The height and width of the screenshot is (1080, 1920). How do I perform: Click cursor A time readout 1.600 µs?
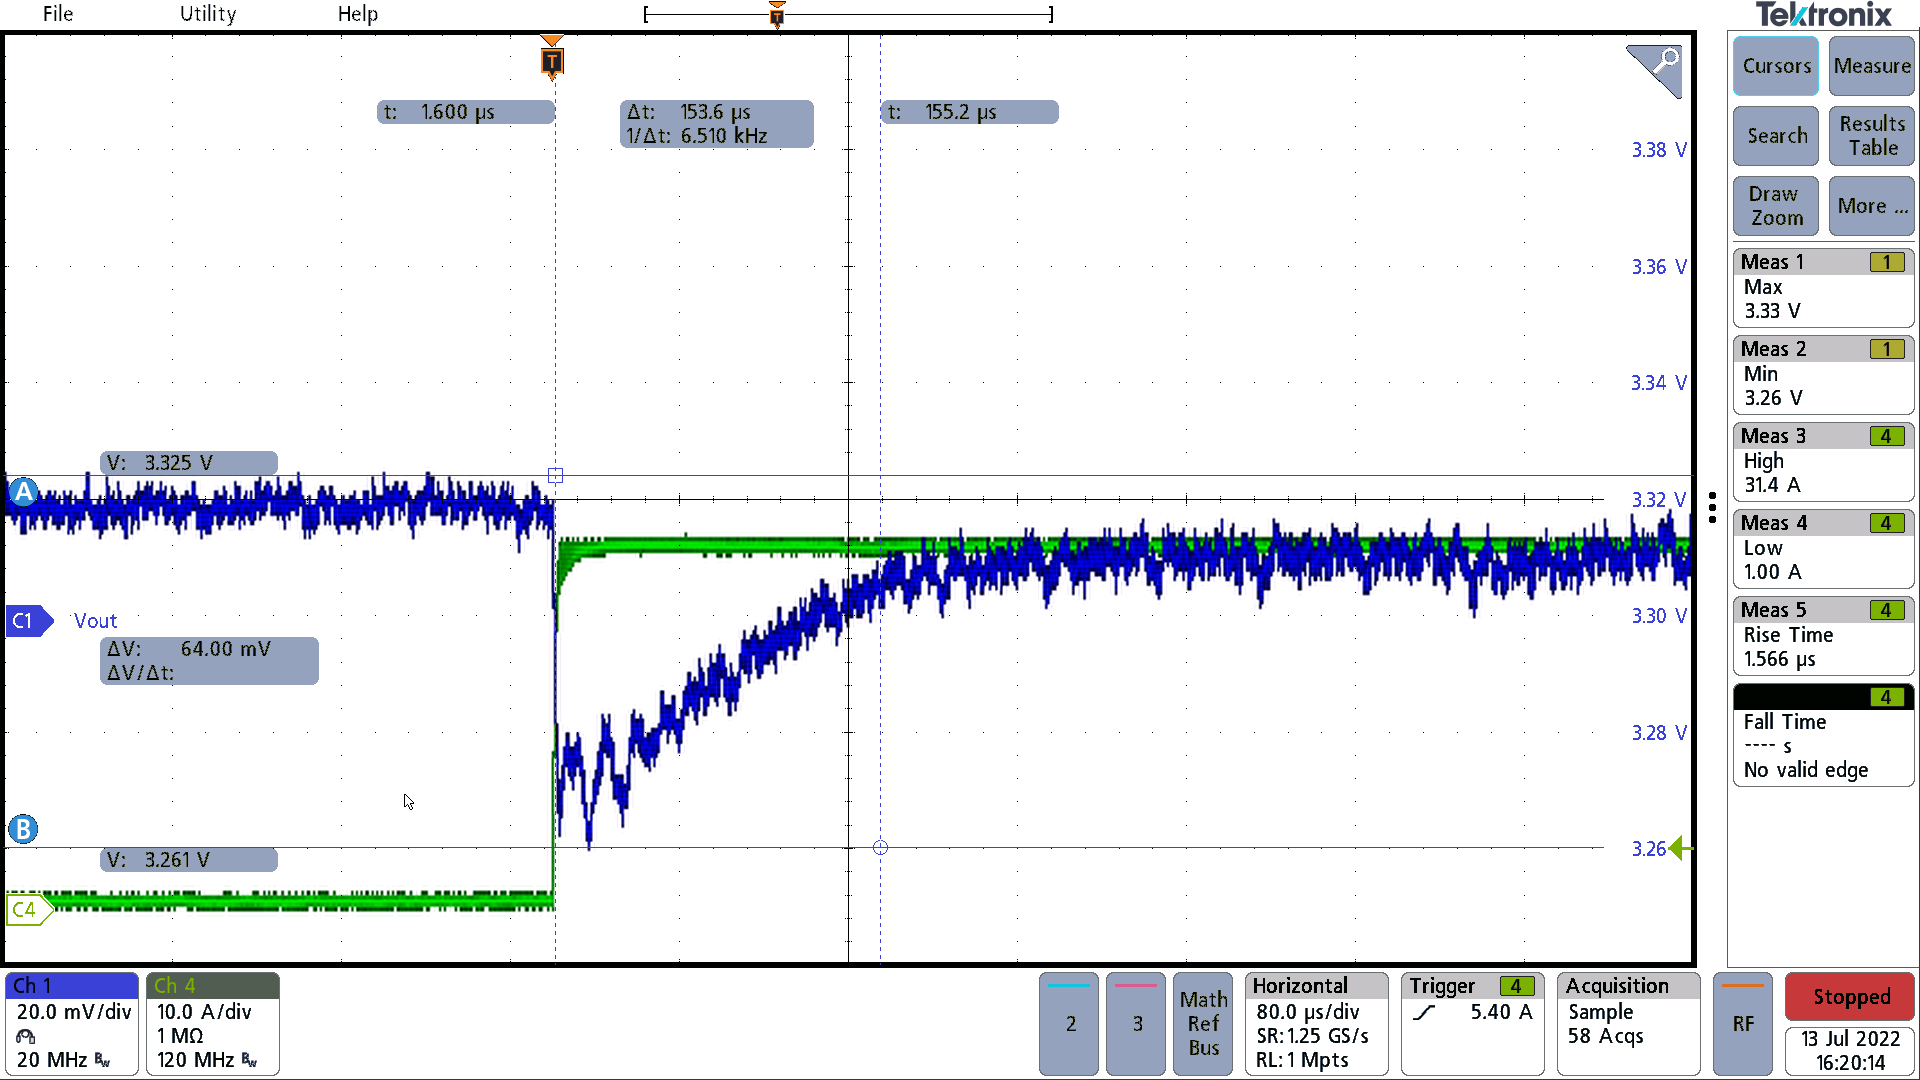click(465, 112)
